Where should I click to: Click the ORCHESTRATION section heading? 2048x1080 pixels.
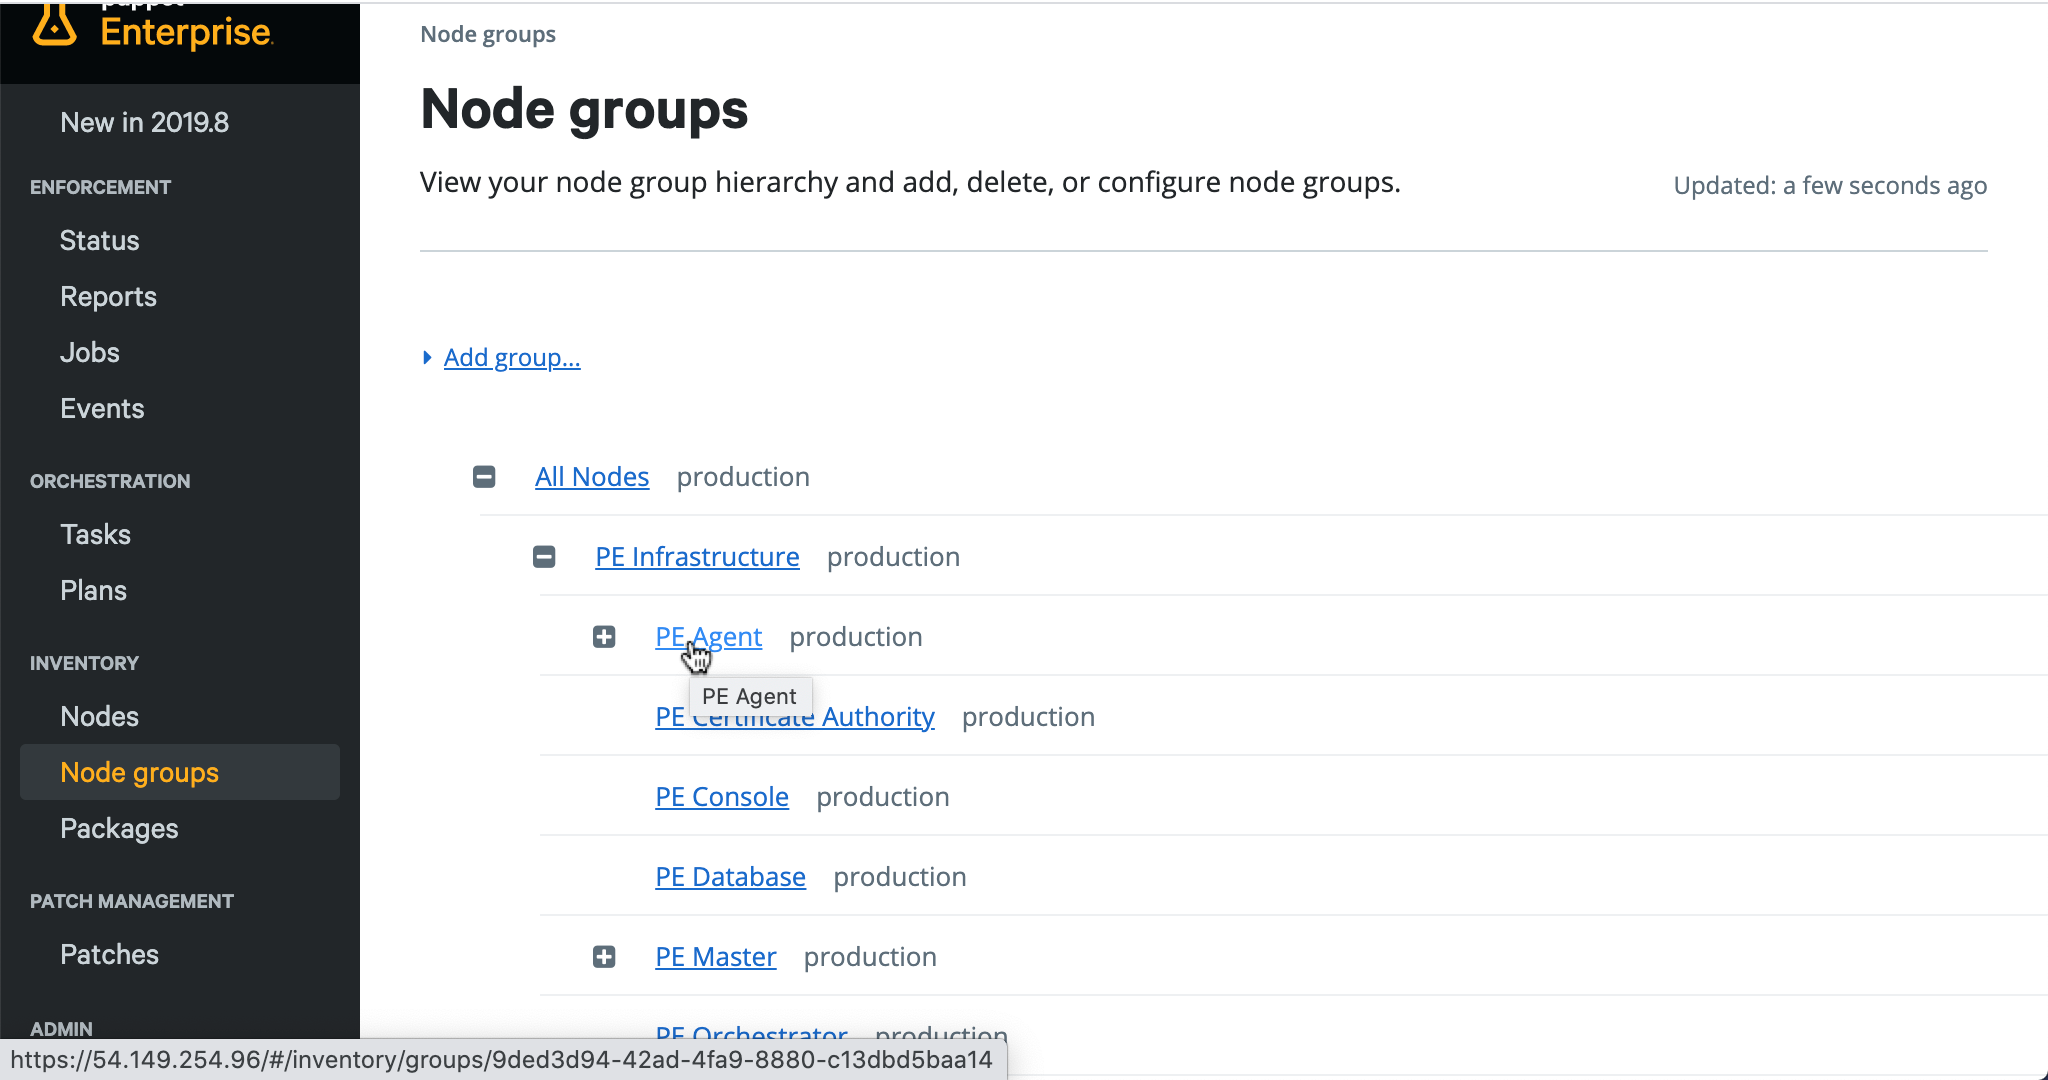110,481
